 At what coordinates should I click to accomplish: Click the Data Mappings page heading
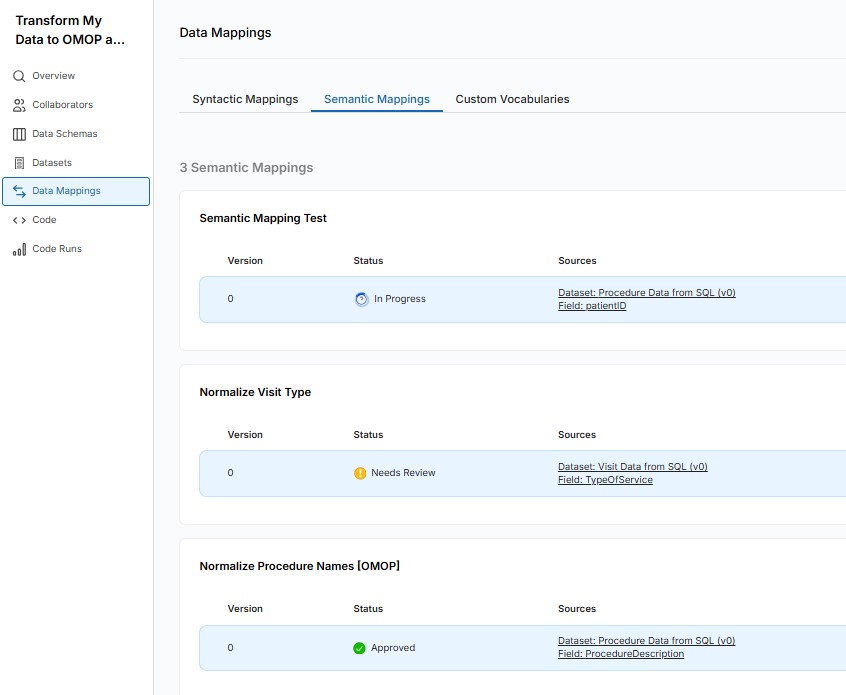(x=225, y=33)
